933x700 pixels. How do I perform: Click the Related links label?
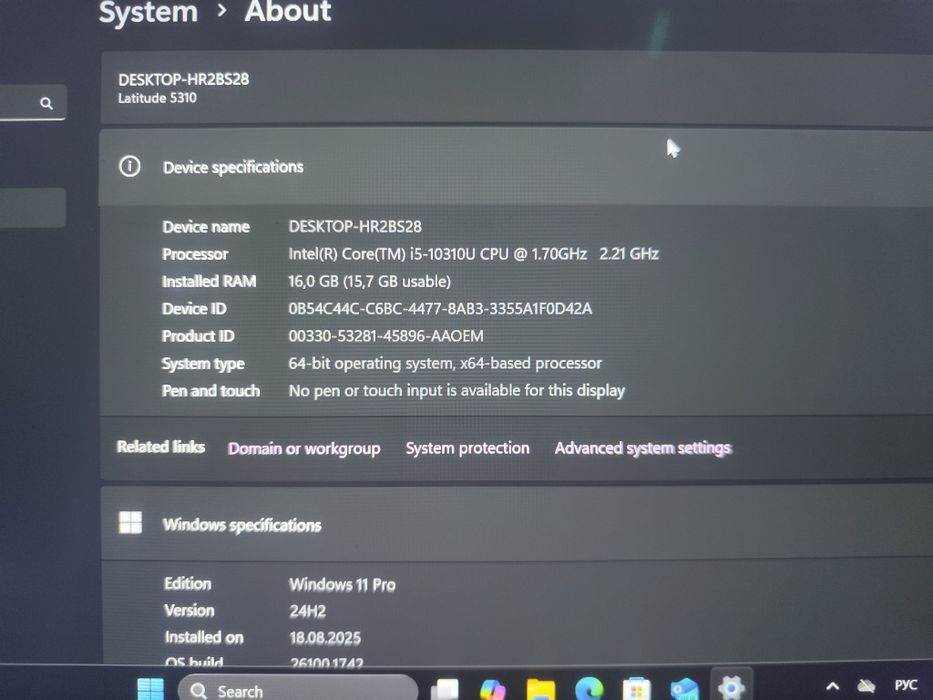161,446
